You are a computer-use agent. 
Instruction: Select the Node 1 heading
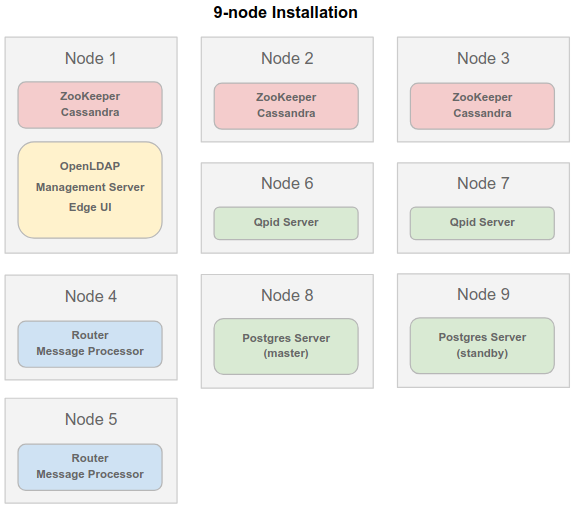point(91,58)
